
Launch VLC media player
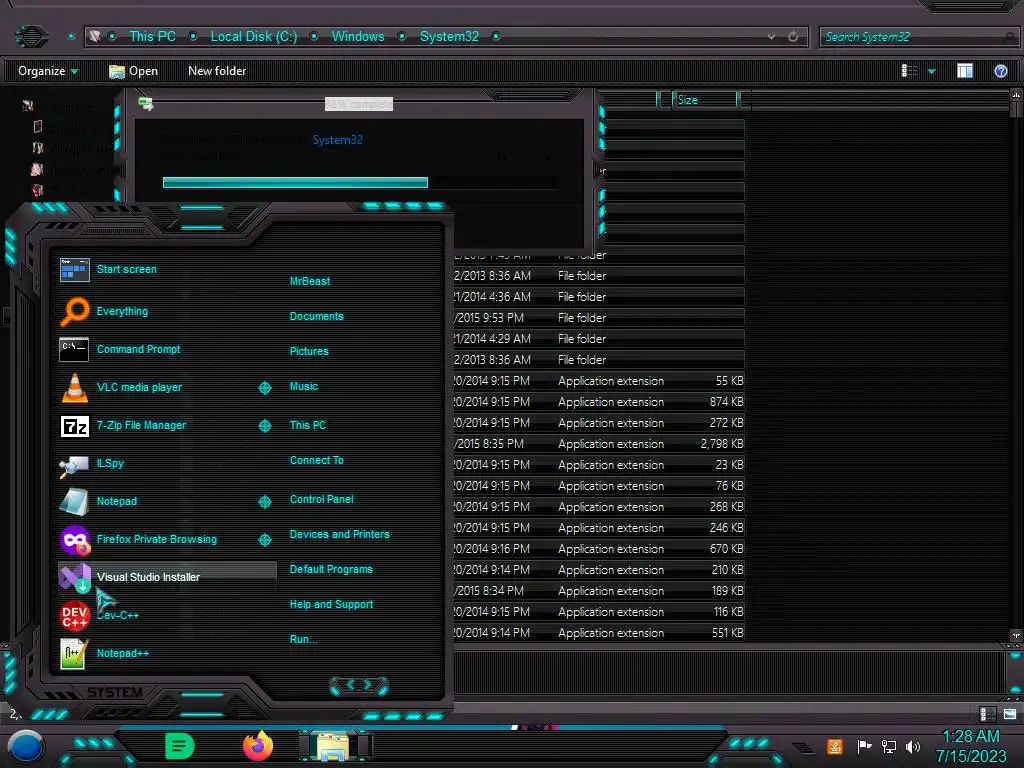[74, 387]
